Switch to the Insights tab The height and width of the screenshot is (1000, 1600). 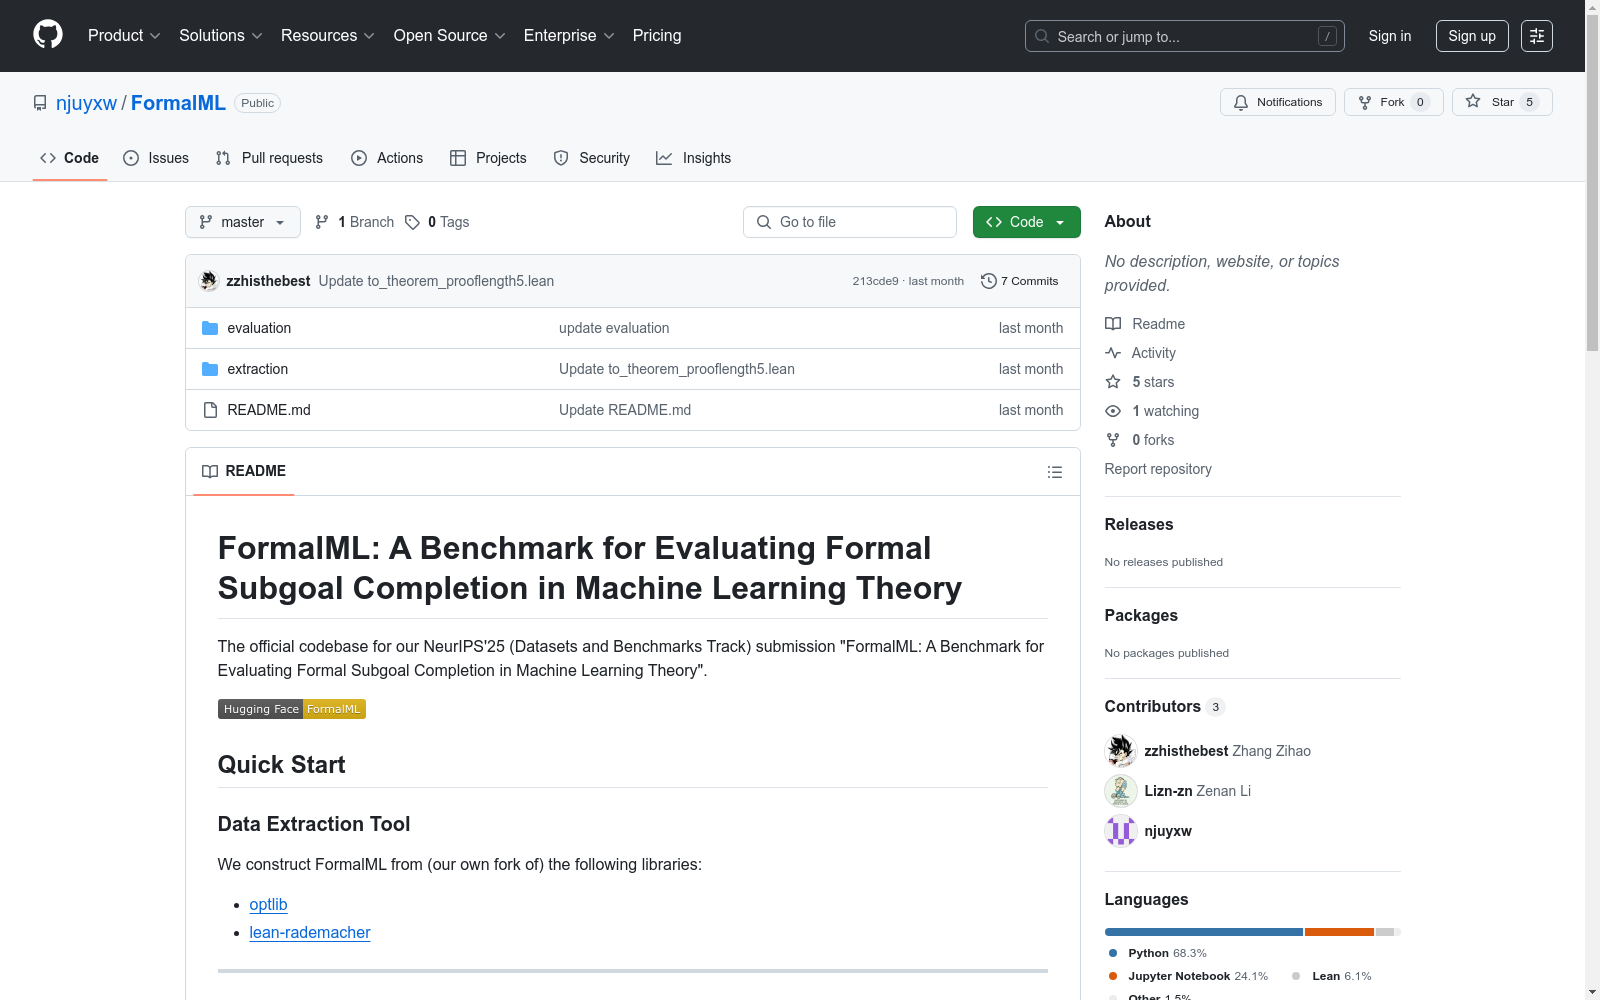(694, 158)
